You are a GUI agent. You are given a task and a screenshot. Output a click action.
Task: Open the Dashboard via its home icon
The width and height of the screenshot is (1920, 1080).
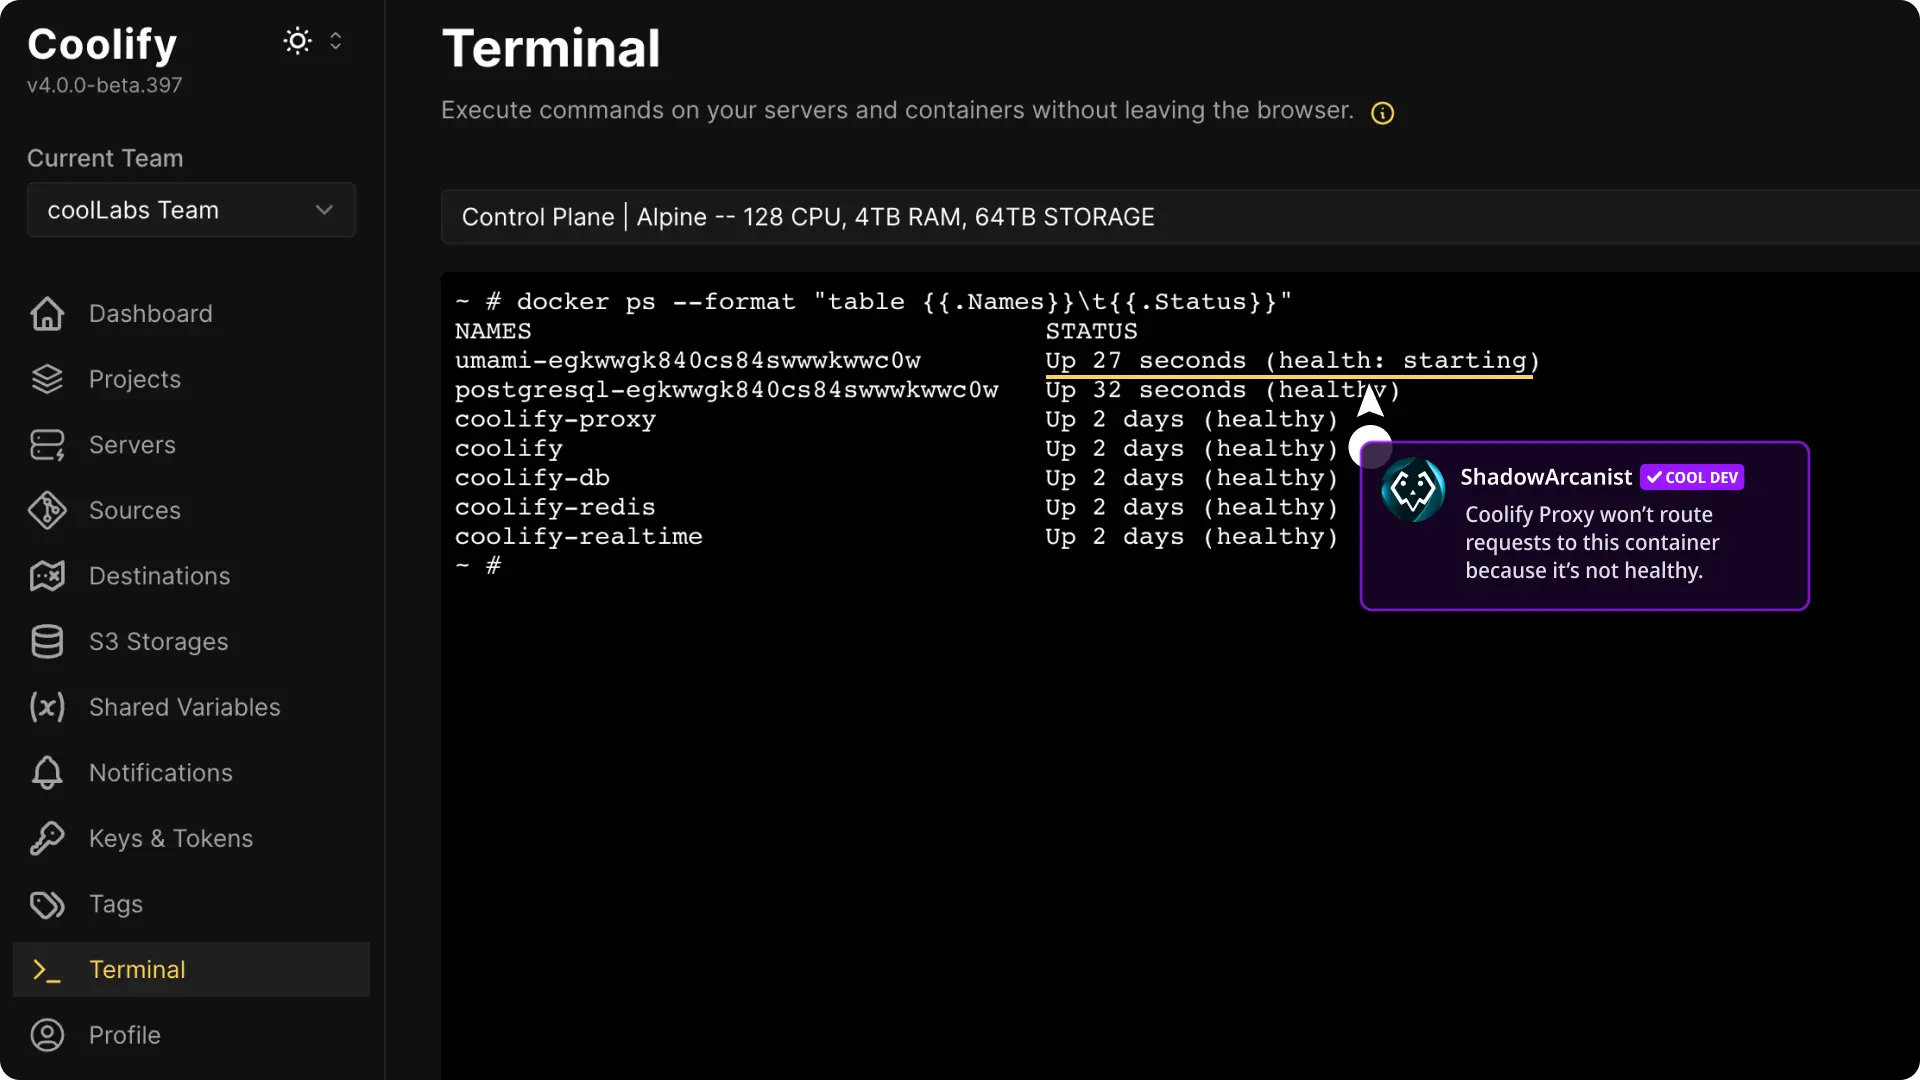point(46,314)
